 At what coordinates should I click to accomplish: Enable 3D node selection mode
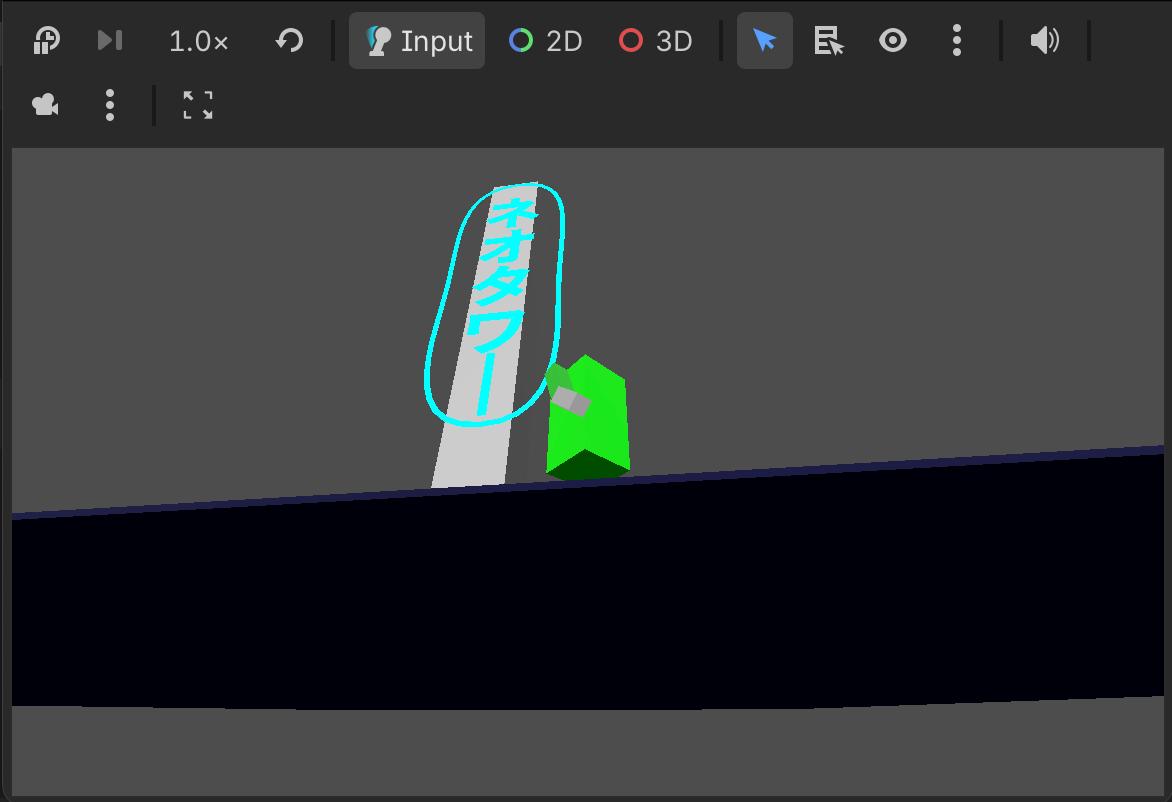[656, 40]
